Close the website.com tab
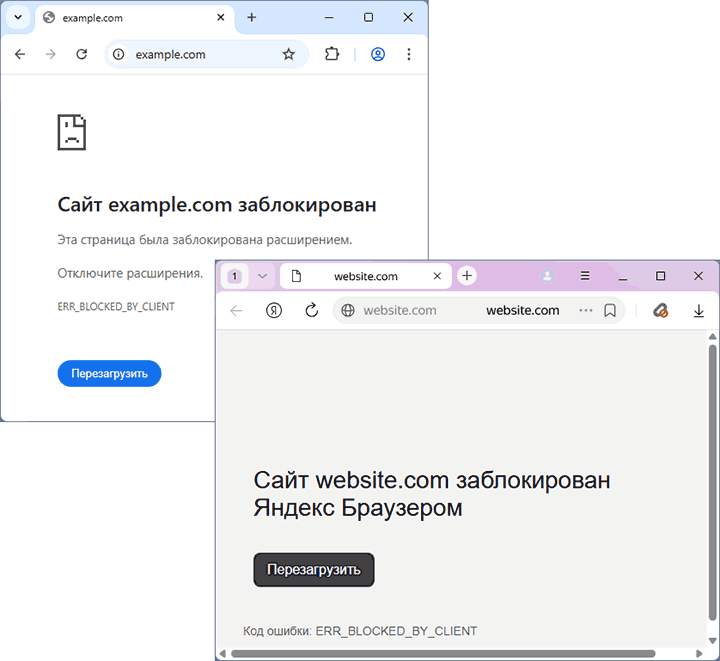720x661 pixels. click(437, 276)
